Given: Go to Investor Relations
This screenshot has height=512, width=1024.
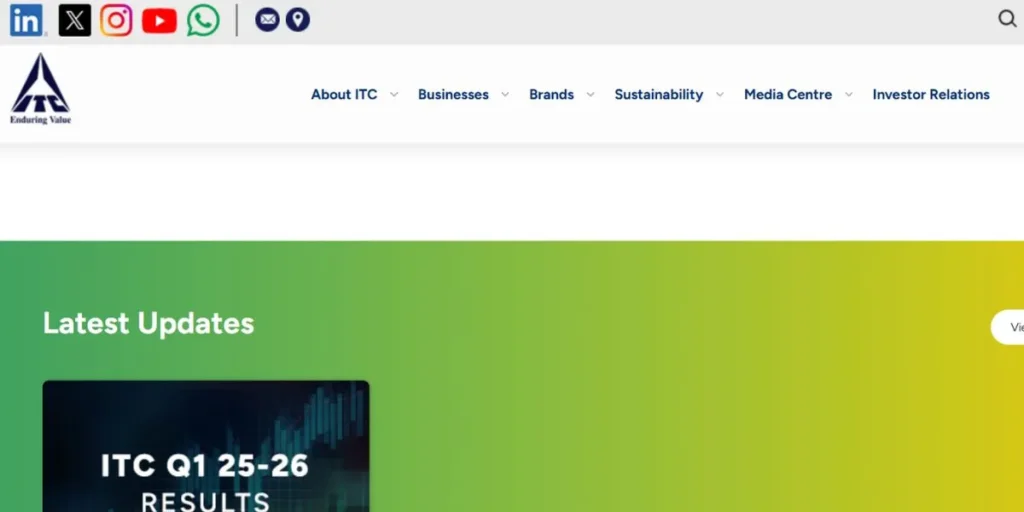Looking at the screenshot, I should tap(931, 95).
